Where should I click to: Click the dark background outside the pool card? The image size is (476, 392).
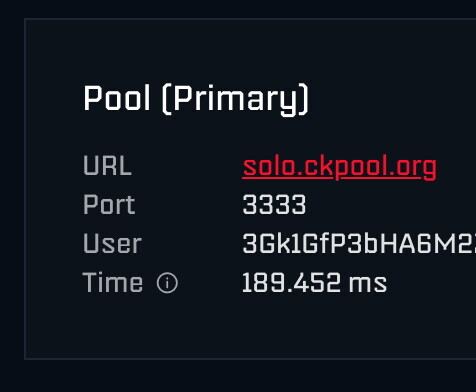[233, 377]
